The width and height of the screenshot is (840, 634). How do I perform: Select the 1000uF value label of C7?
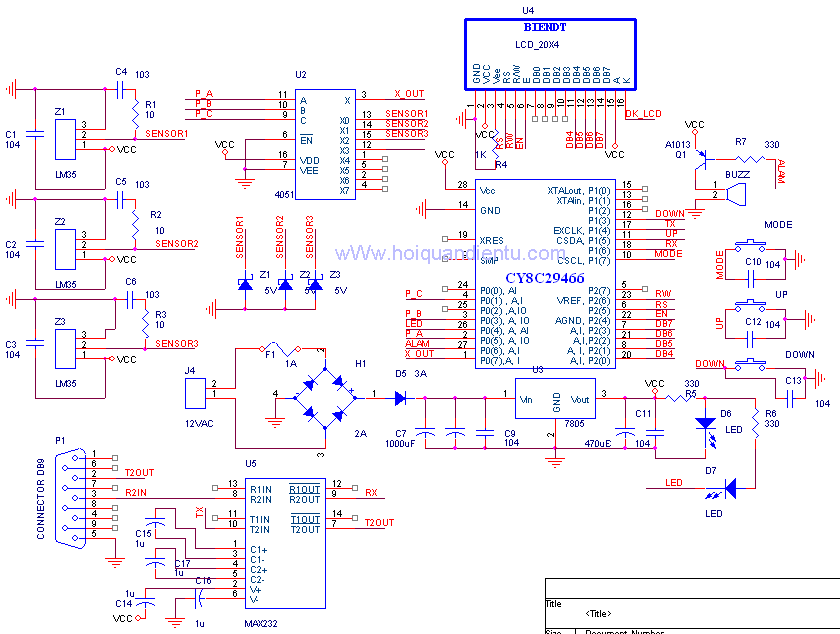click(400, 443)
